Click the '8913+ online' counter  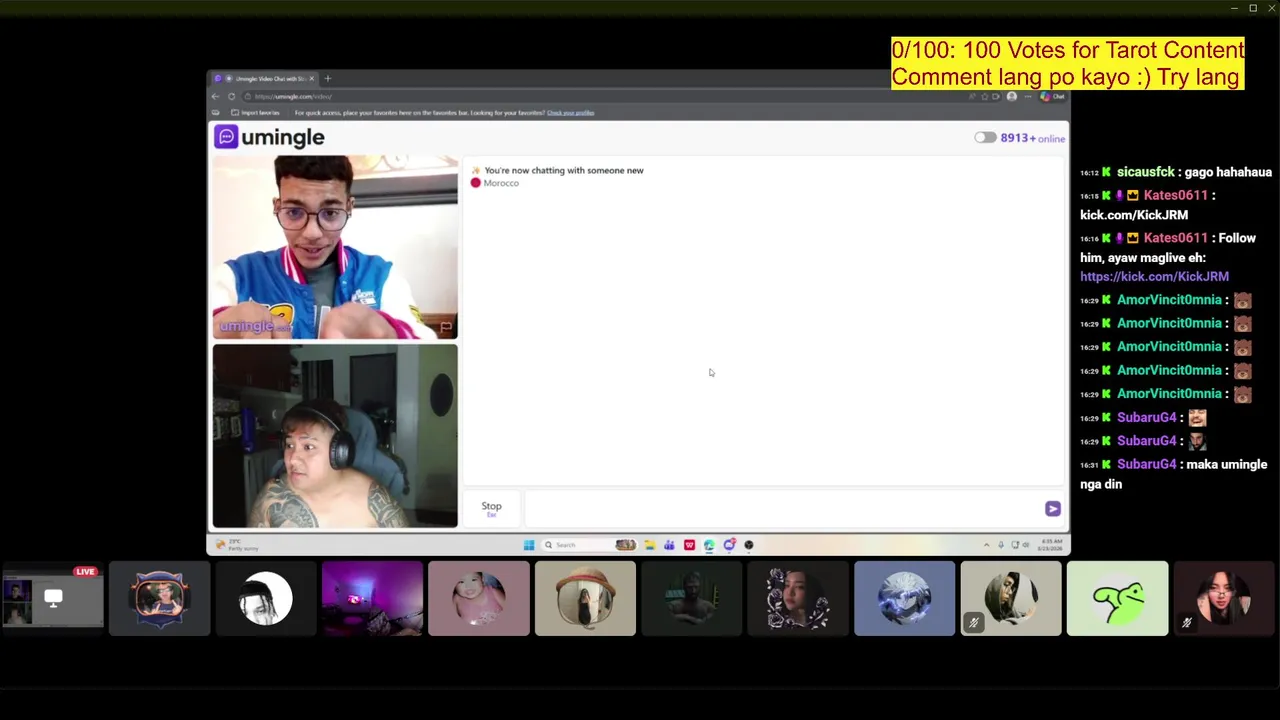click(x=1033, y=138)
